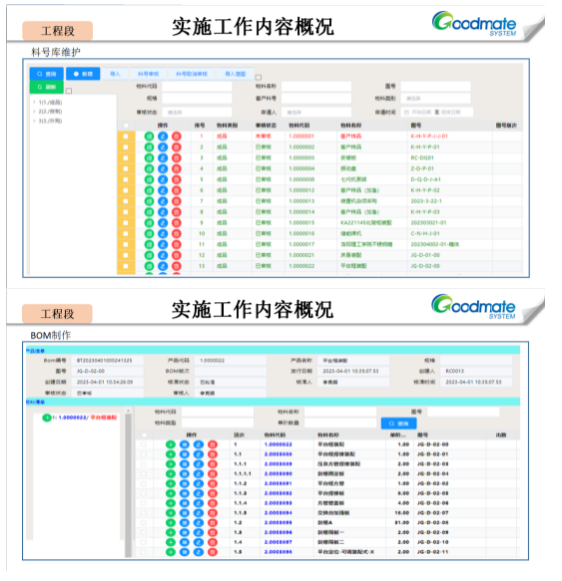Click the blue detail icon in BOM row 1.1.2

tap(184, 484)
